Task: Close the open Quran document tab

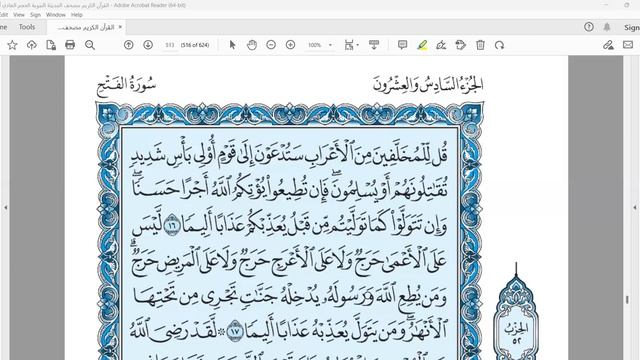Action: point(120,27)
